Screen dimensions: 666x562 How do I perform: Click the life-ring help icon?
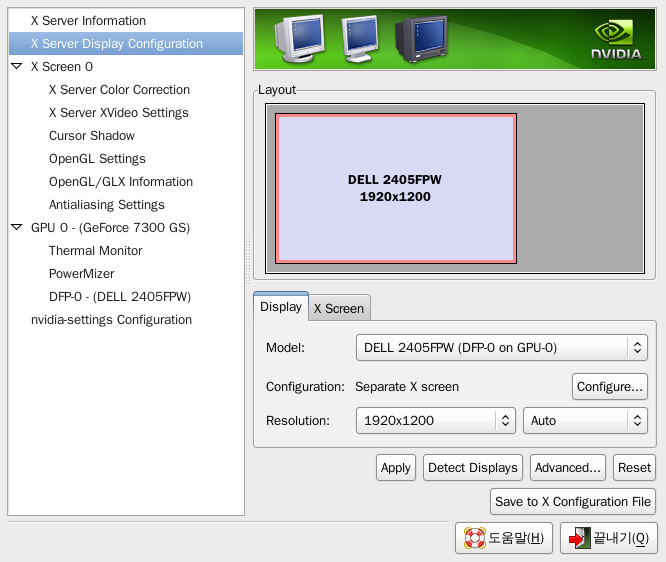point(475,538)
